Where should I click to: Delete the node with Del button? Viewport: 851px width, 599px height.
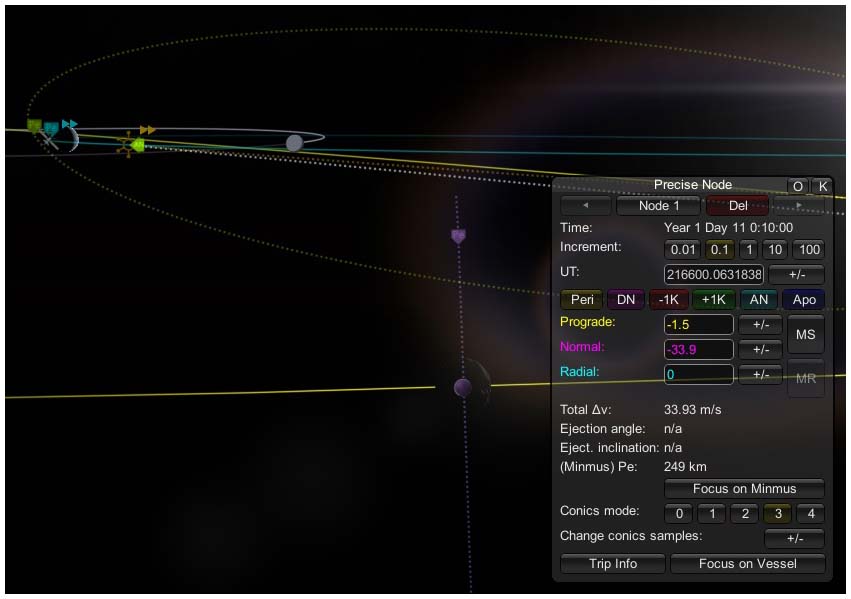738,206
